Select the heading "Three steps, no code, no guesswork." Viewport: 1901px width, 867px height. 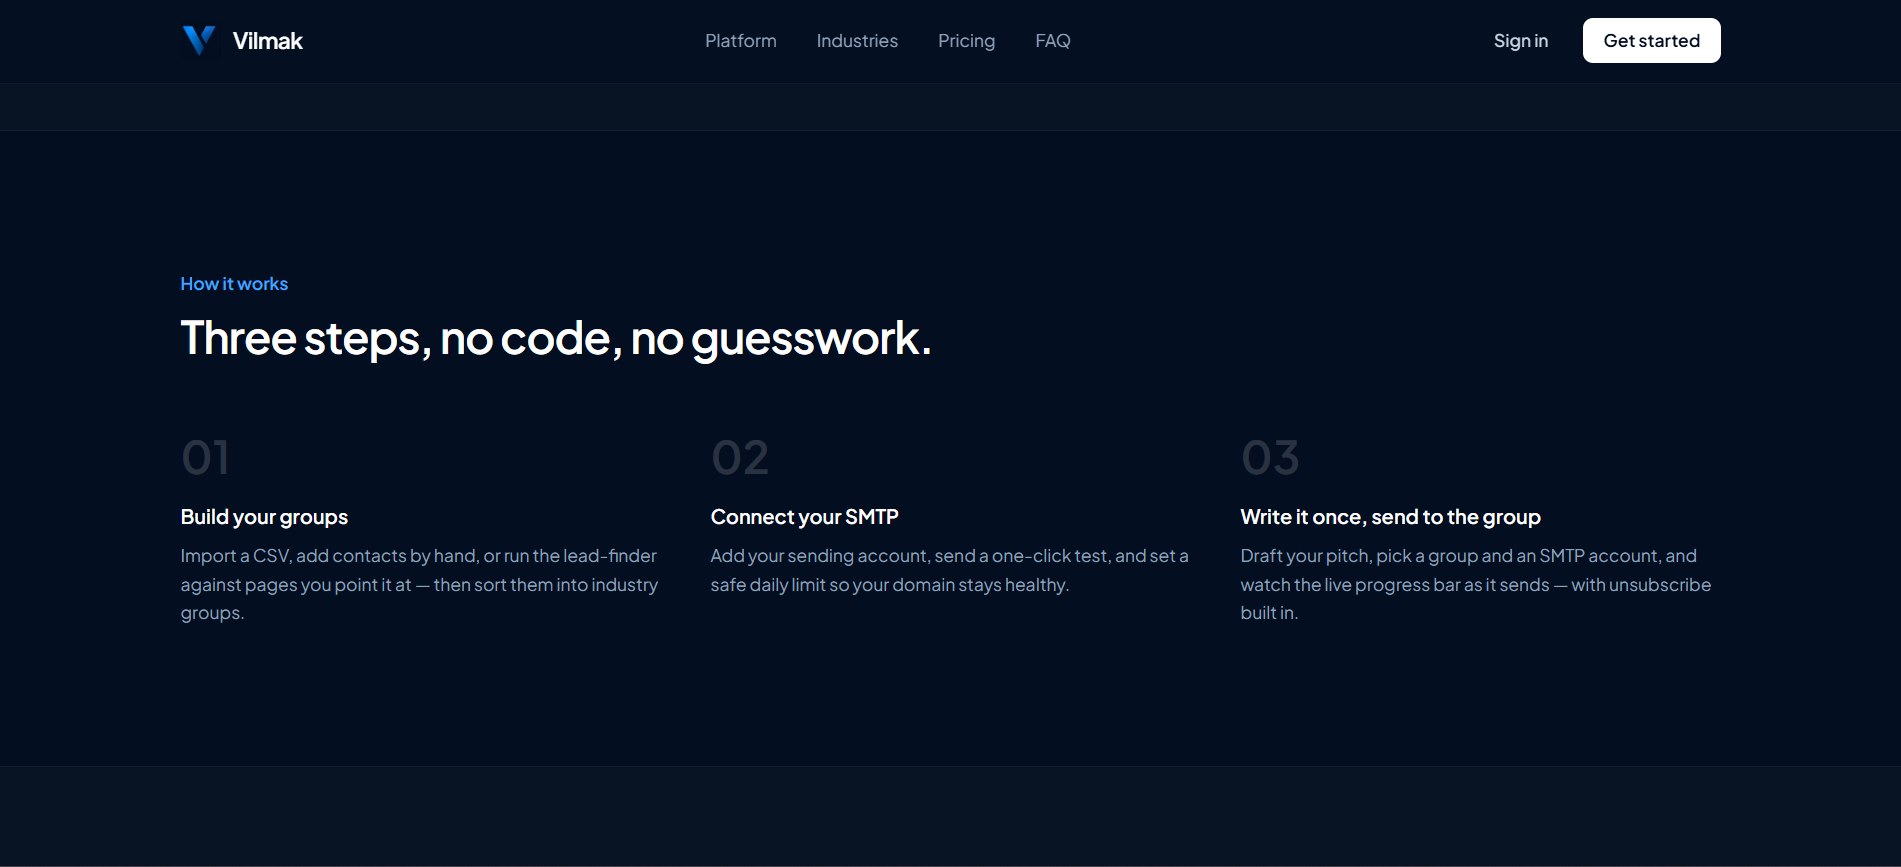tap(556, 339)
